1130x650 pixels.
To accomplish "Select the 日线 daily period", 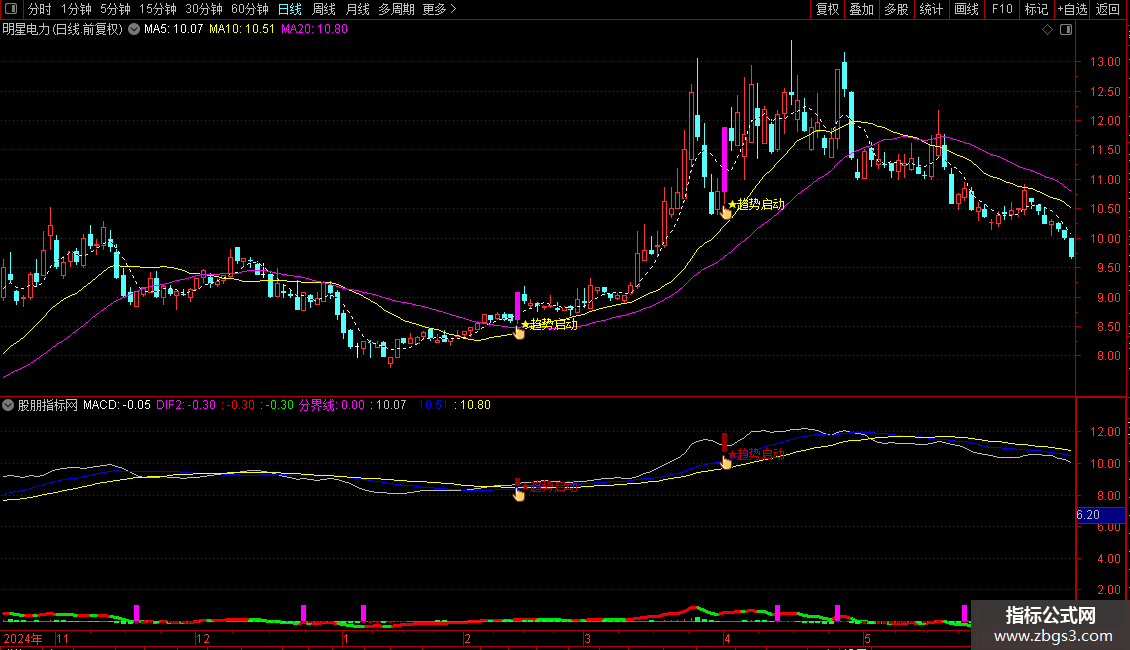I will coord(290,9).
